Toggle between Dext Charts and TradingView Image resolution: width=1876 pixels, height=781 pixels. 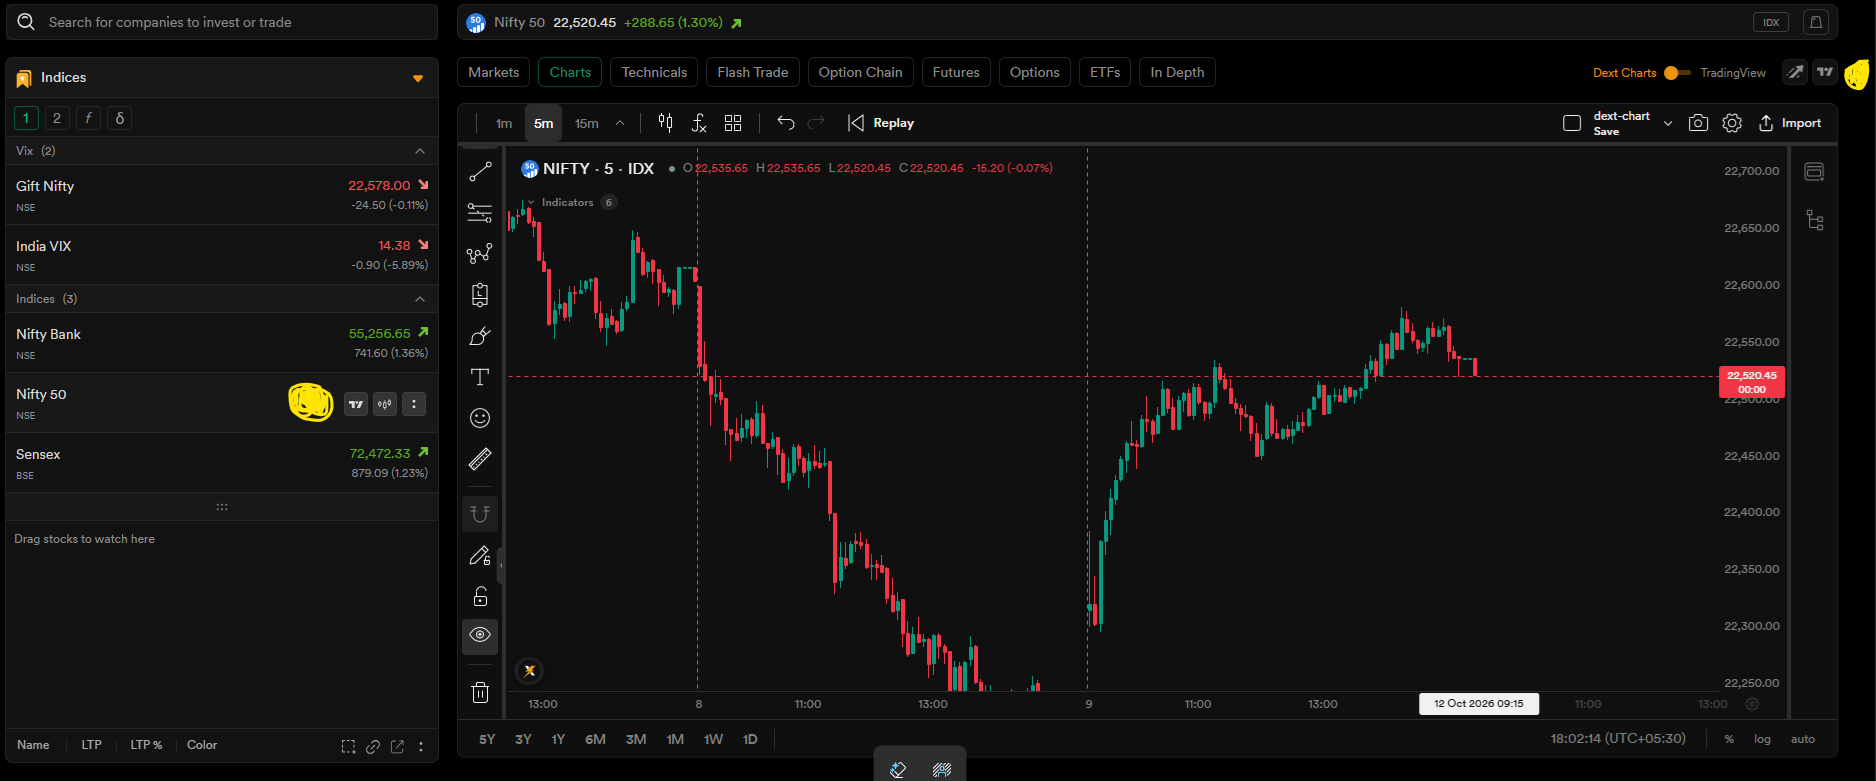point(1677,73)
